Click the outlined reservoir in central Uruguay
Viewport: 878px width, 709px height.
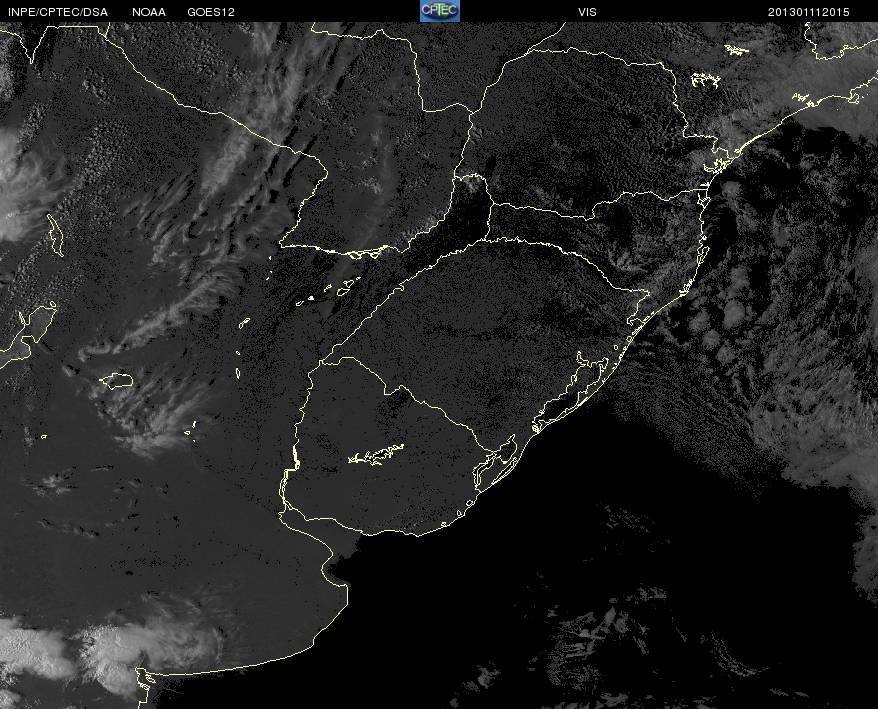coord(376,455)
